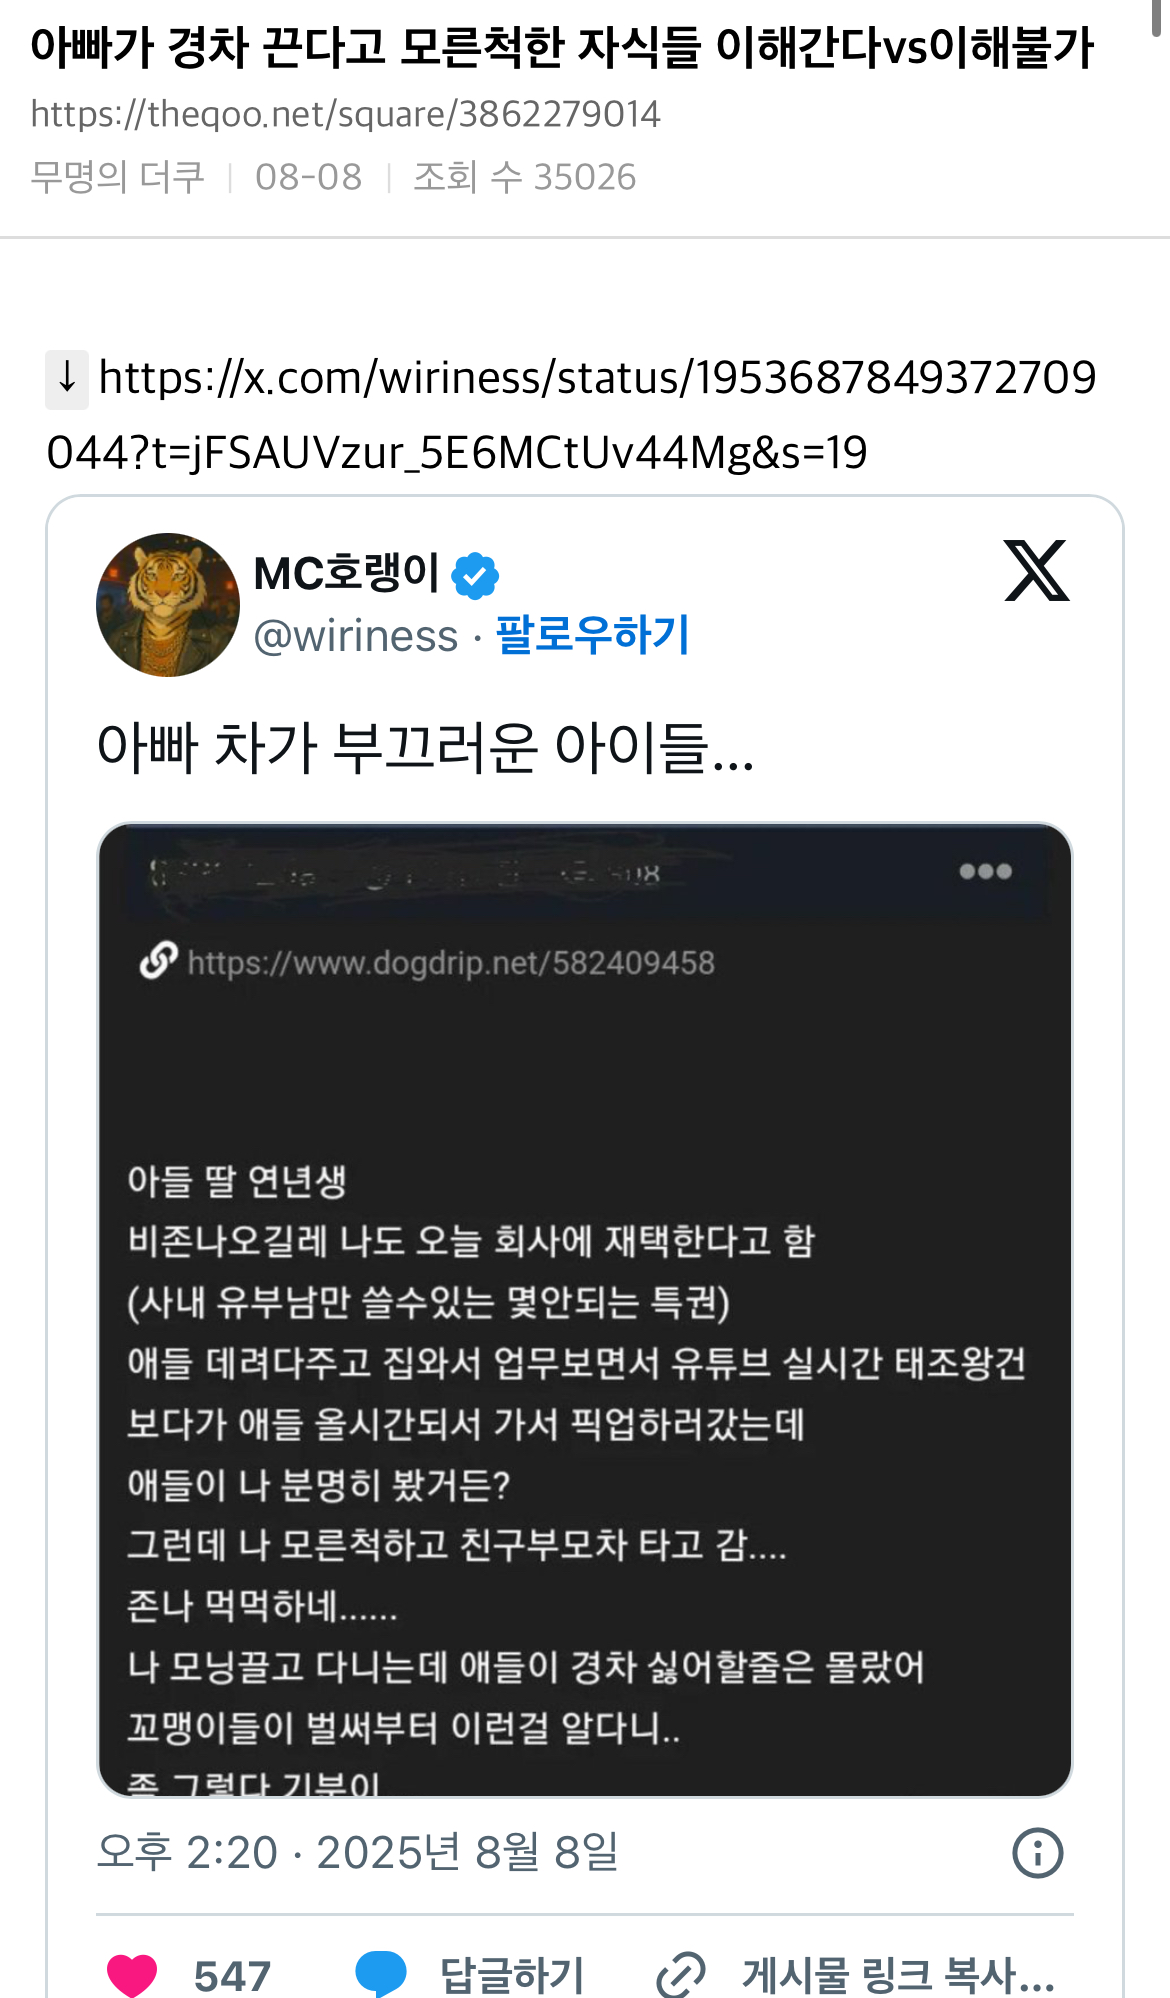Click the 팔로우하기 follow link
The width and height of the screenshot is (1170, 1998).
(593, 635)
